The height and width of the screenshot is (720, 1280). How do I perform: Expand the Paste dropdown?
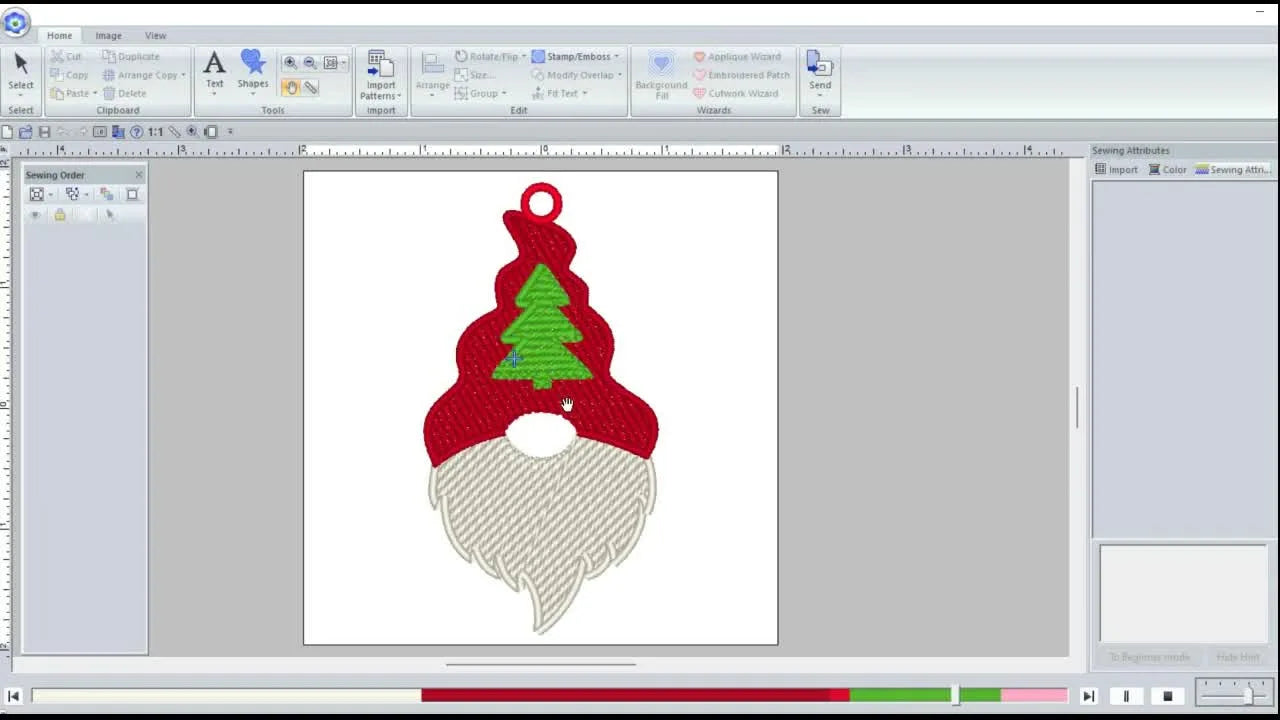pyautogui.click(x=95, y=94)
